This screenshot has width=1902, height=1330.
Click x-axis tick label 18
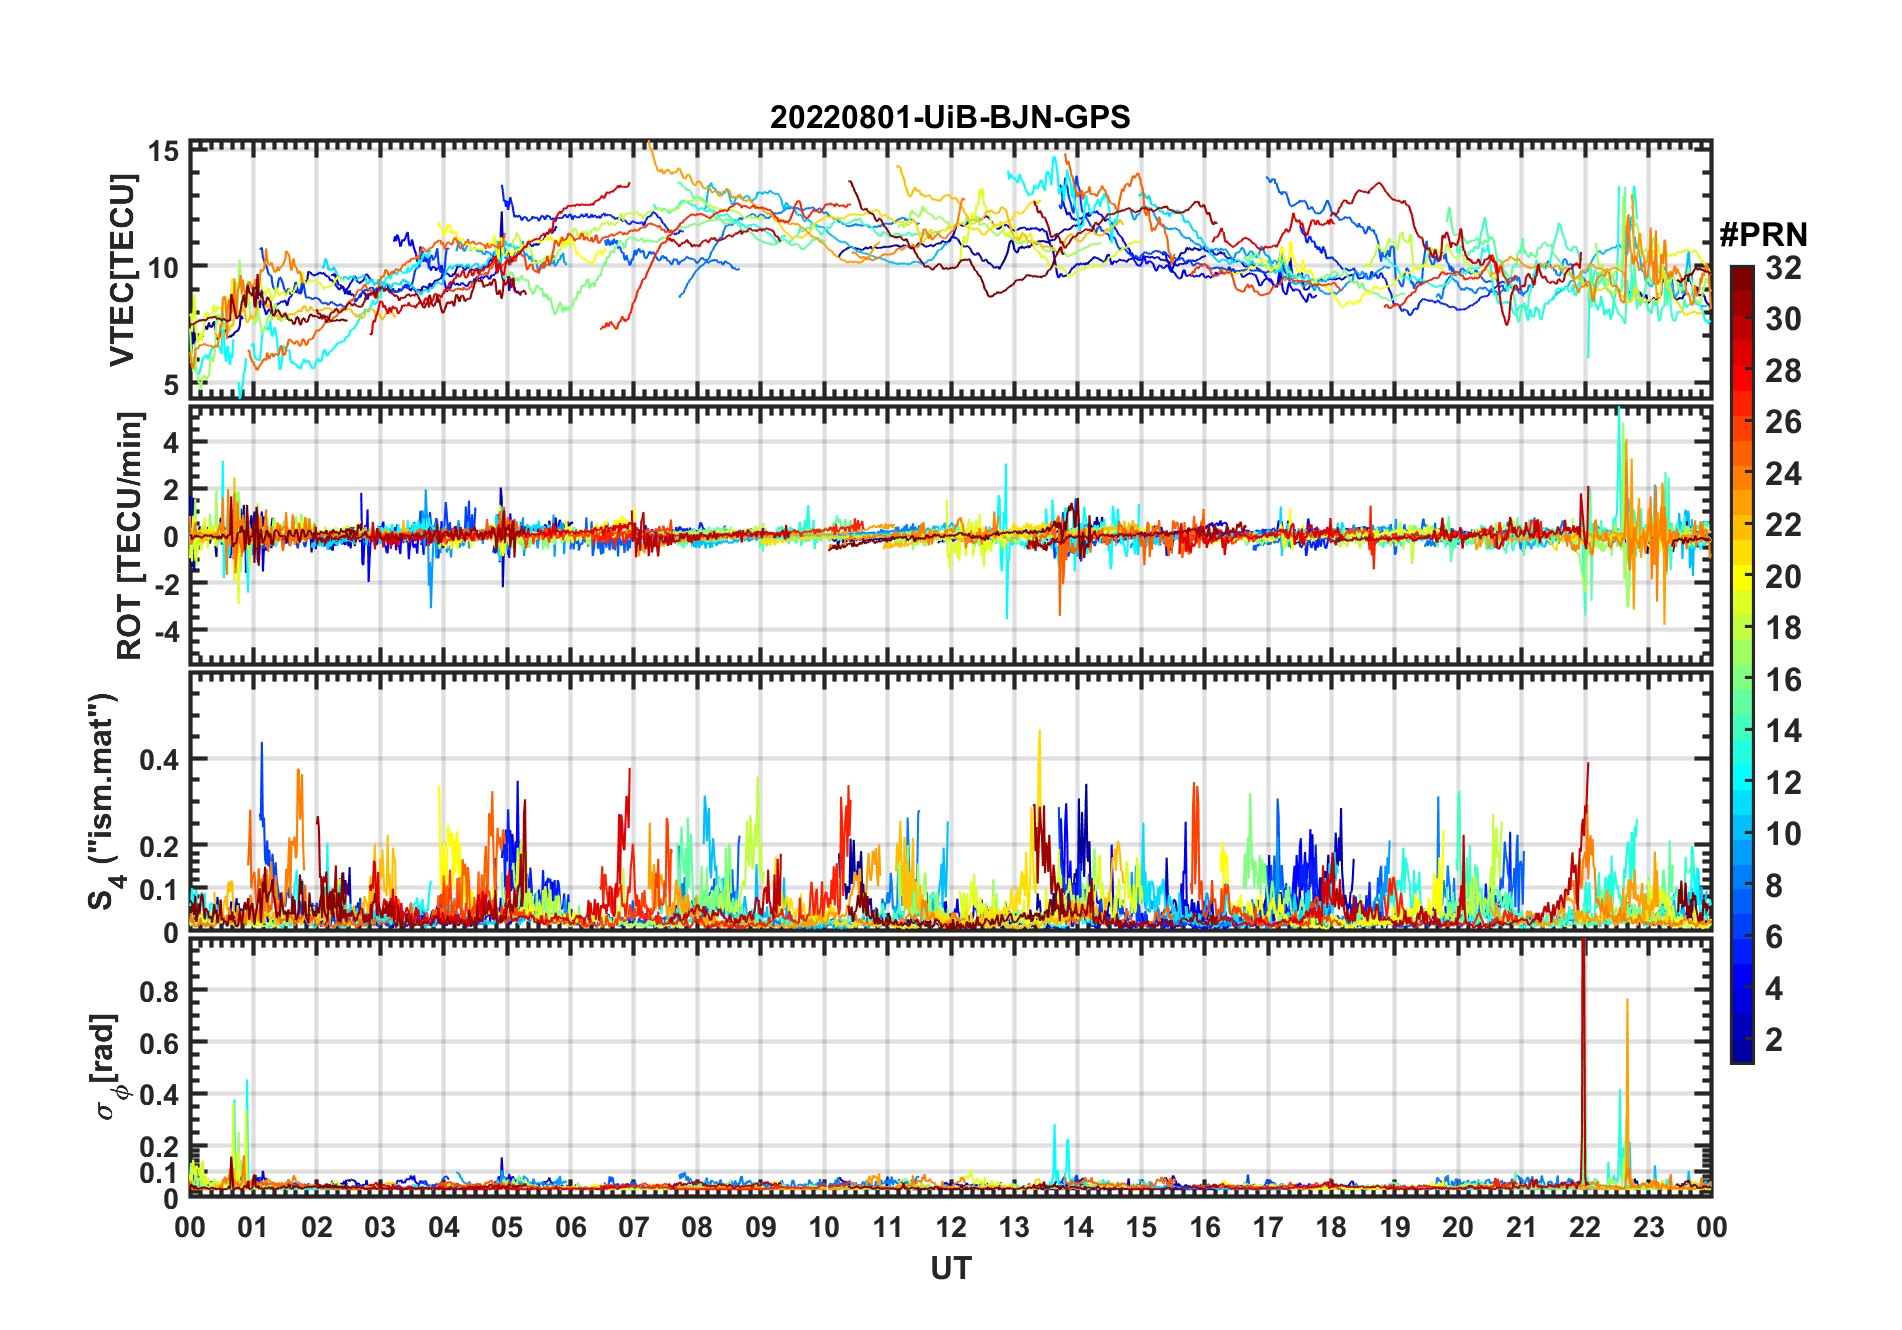pos(1331,1227)
